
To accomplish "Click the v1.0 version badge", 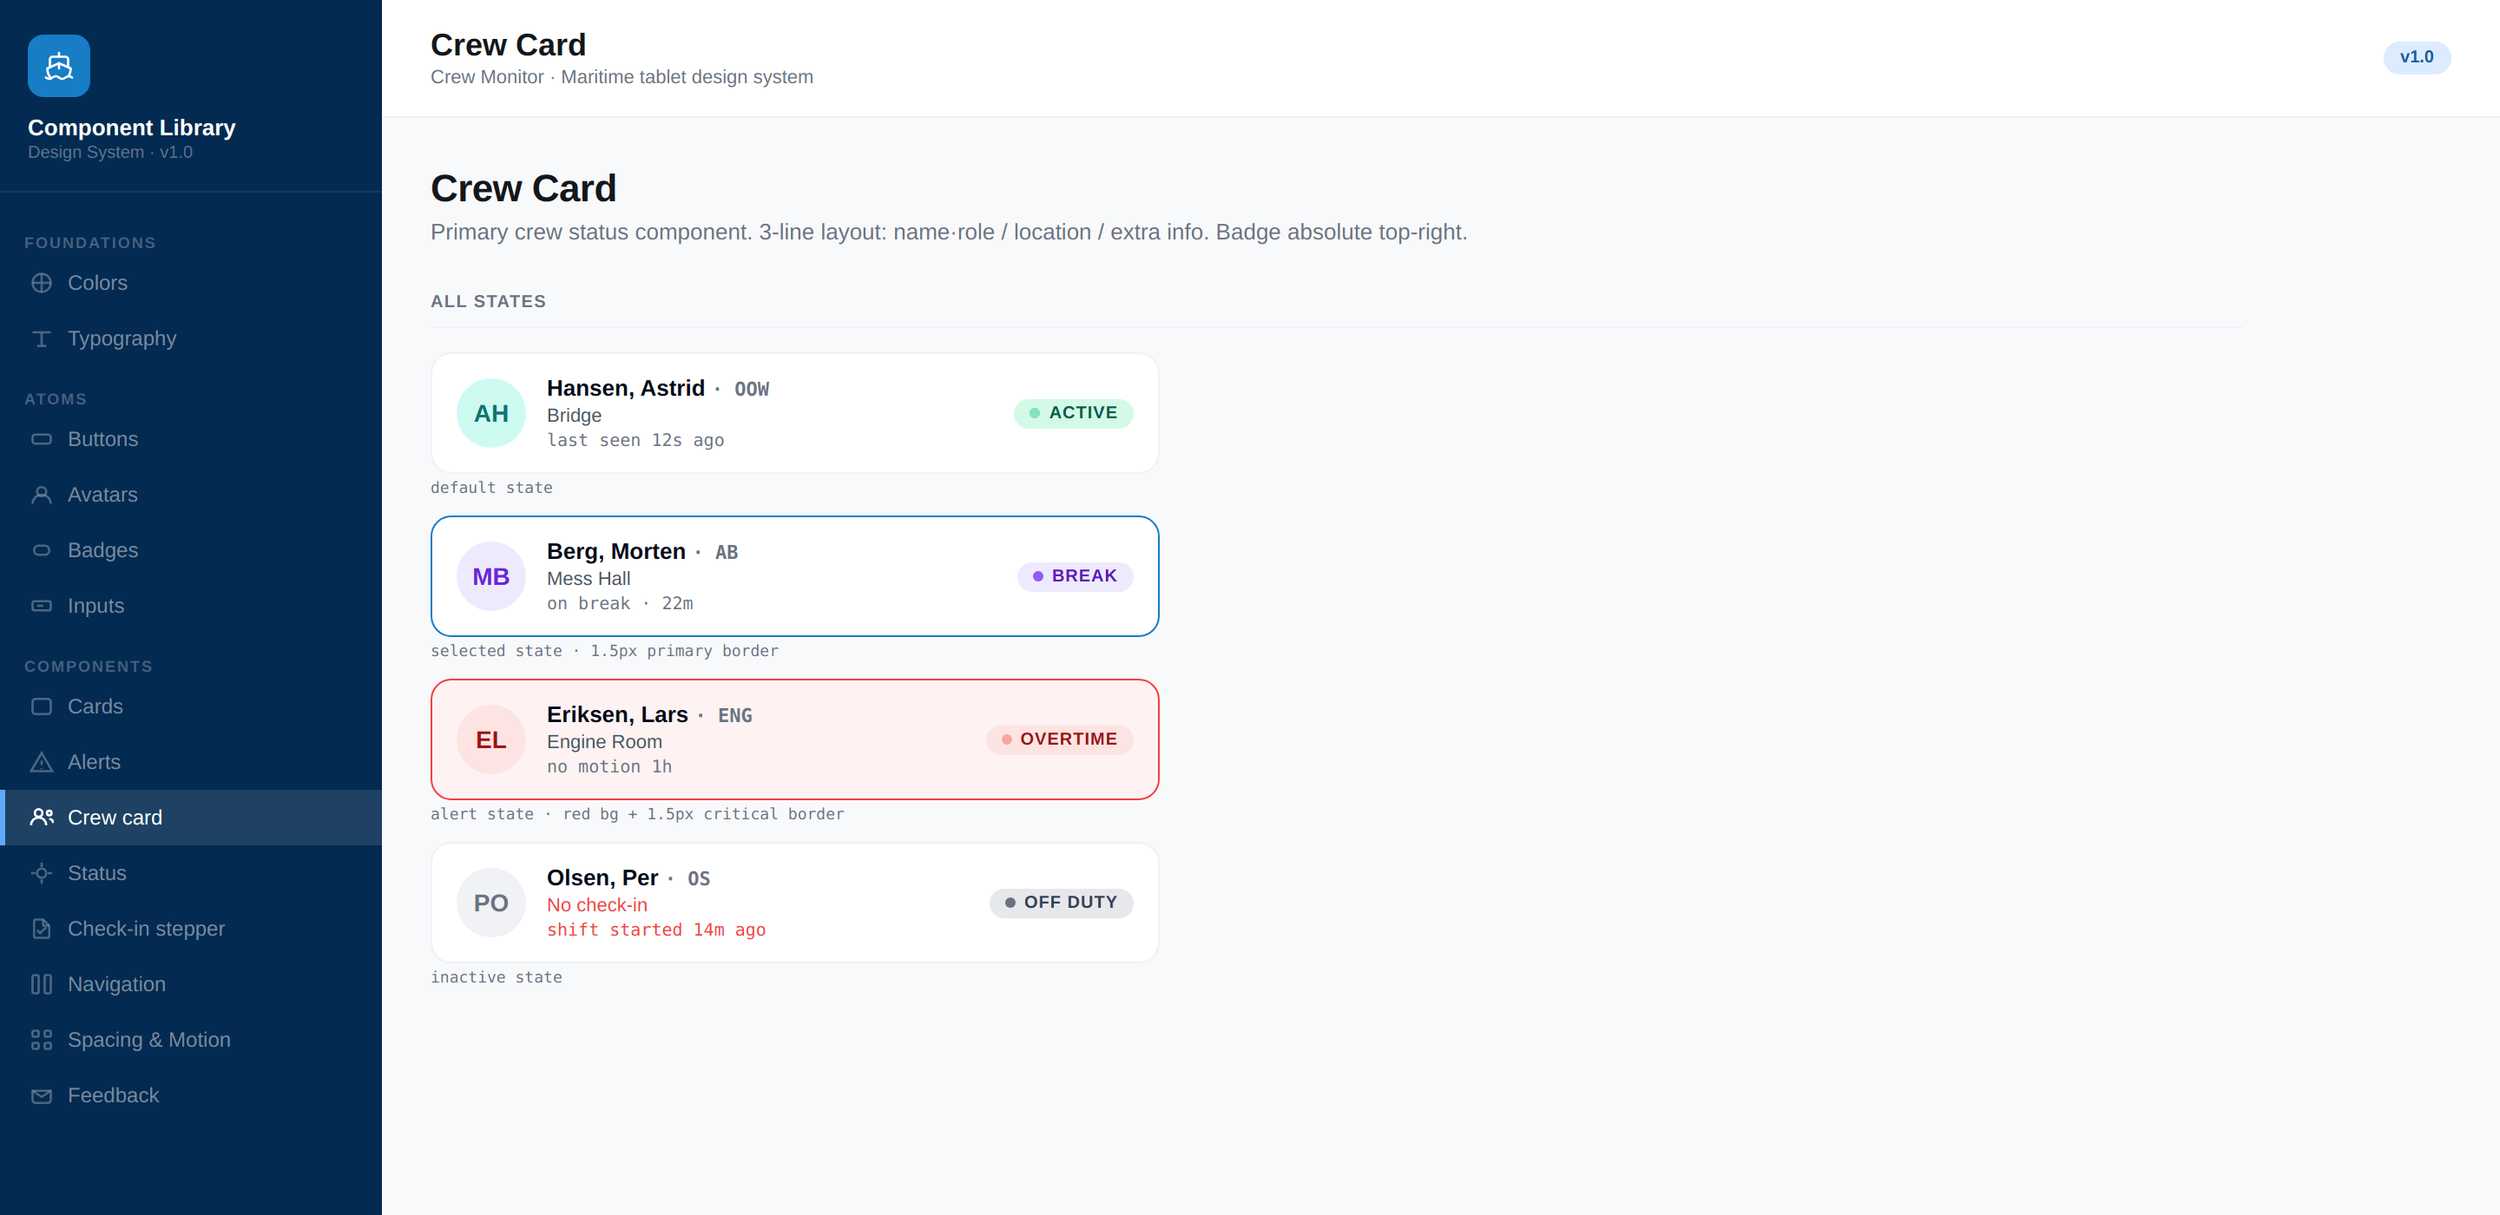I will [2417, 57].
